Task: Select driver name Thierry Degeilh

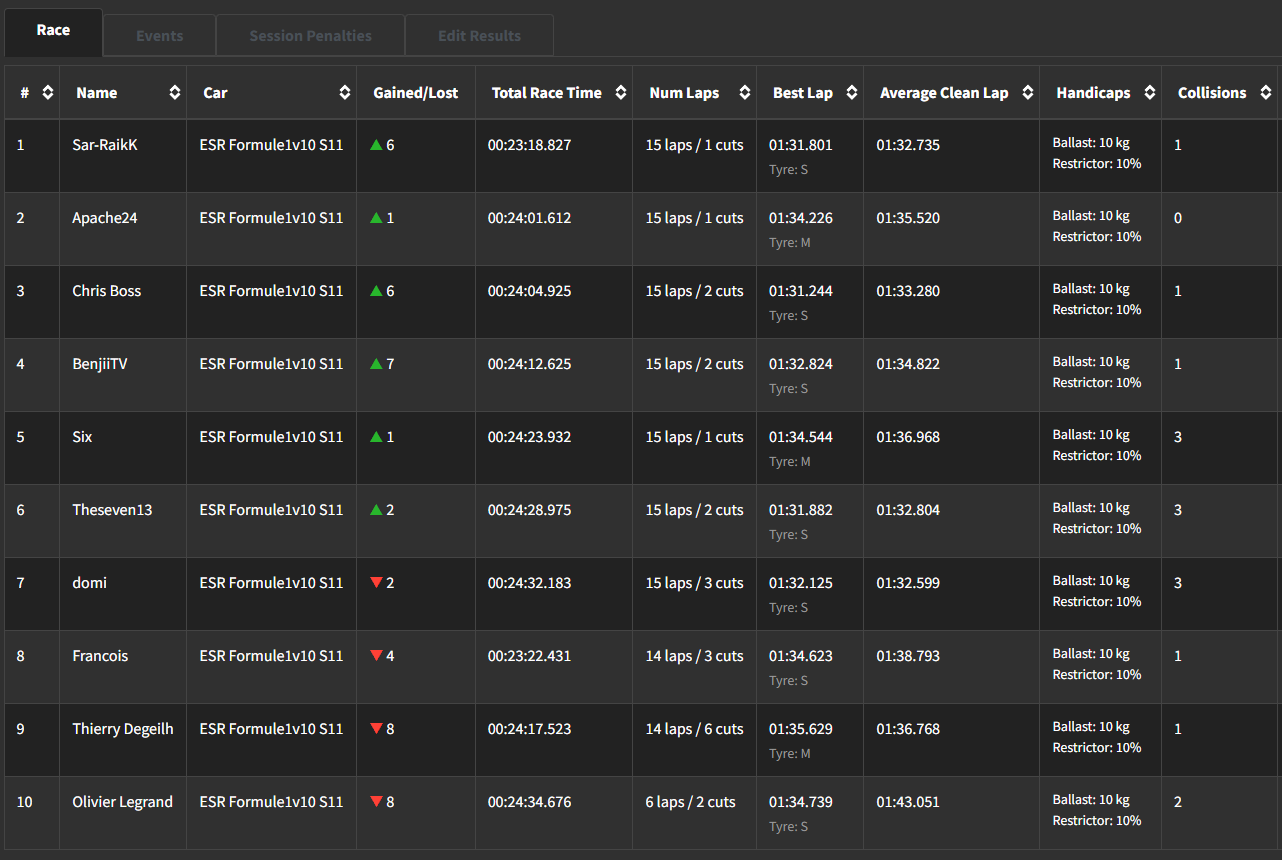Action: click(x=123, y=729)
